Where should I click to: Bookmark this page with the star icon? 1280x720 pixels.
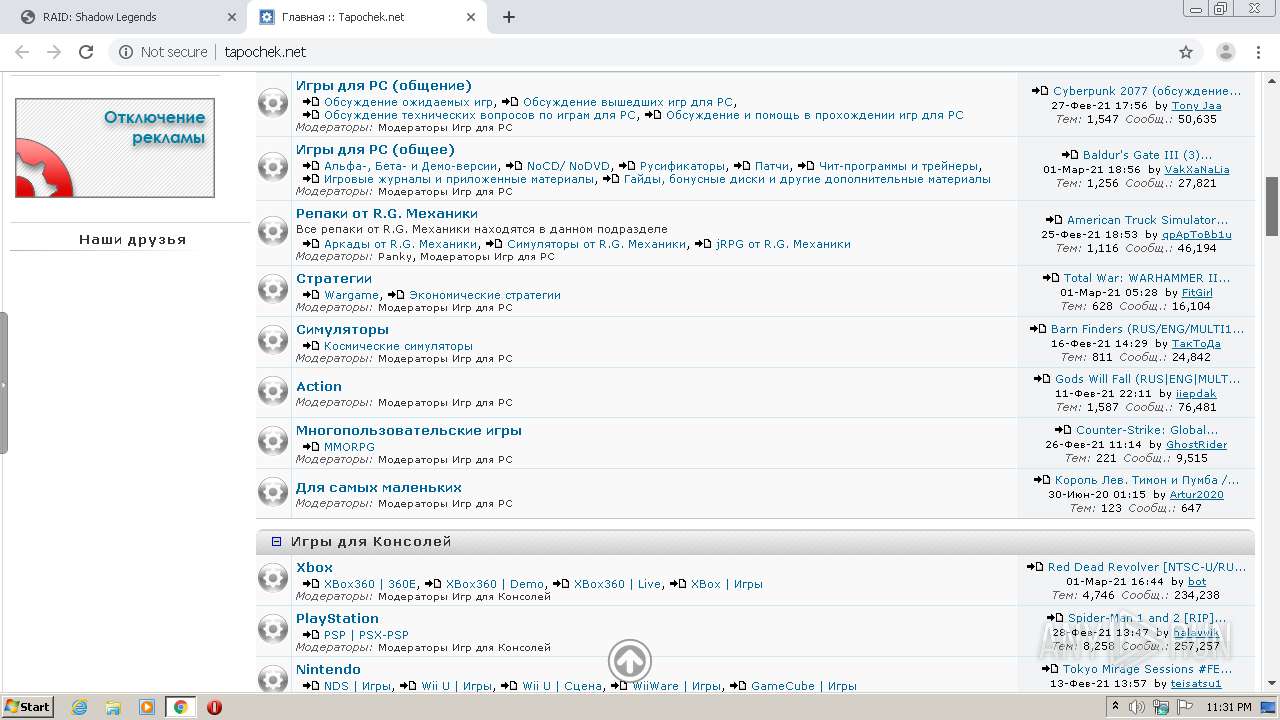(1186, 52)
